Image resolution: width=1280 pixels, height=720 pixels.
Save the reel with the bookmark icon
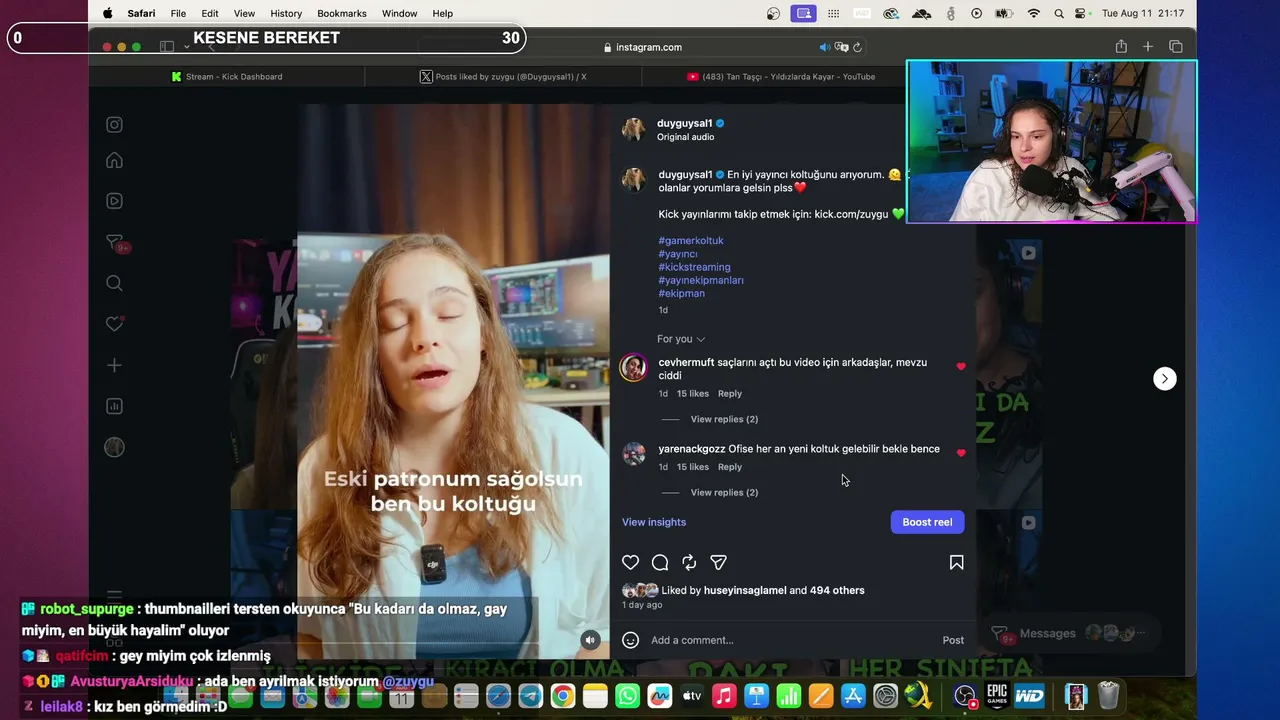coord(956,563)
